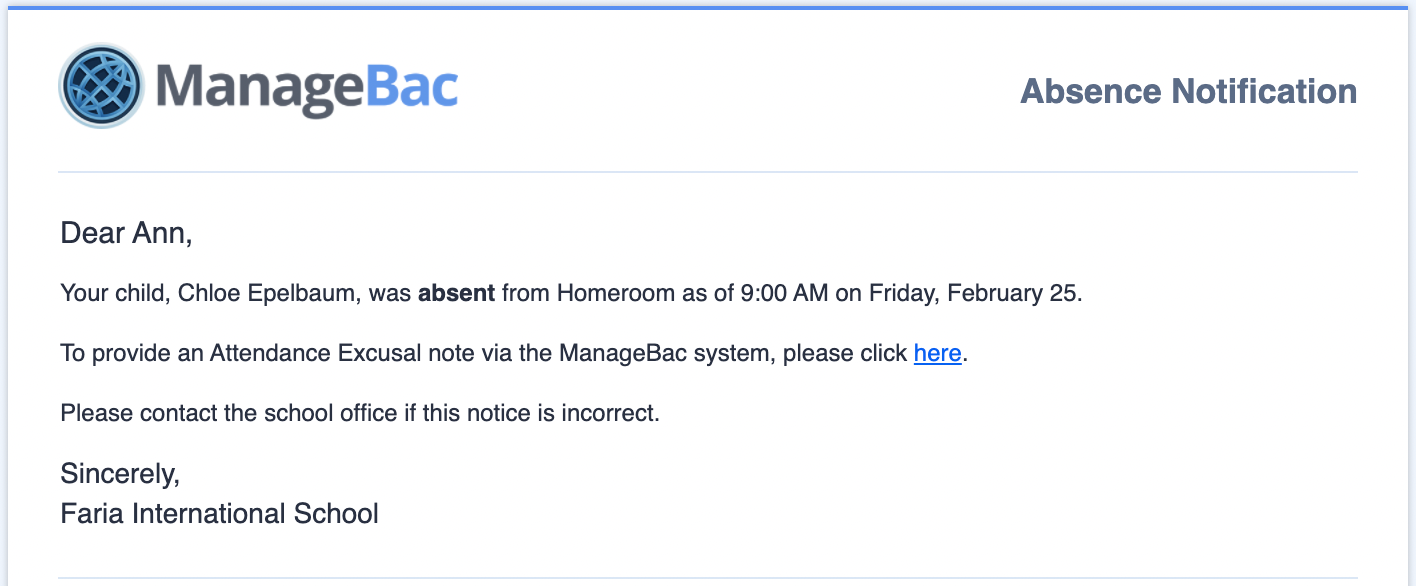Click the divider line below the signature
This screenshot has width=1416, height=586.
click(x=707, y=577)
